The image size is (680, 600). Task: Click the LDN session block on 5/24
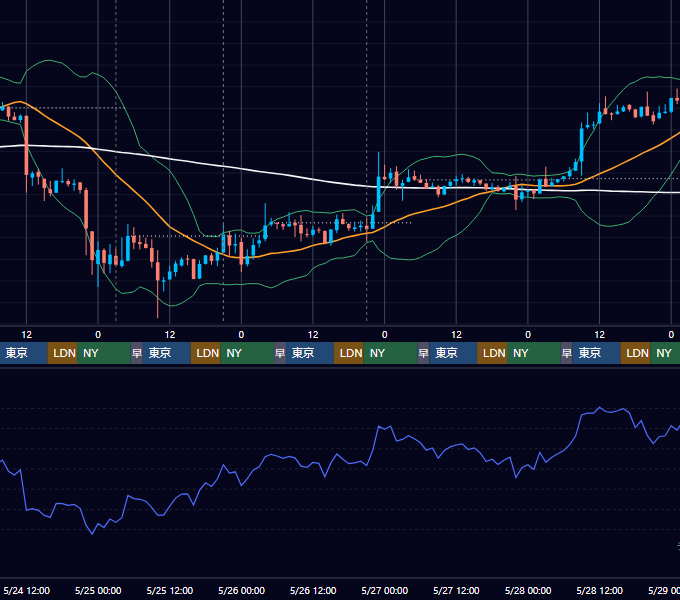(62, 353)
